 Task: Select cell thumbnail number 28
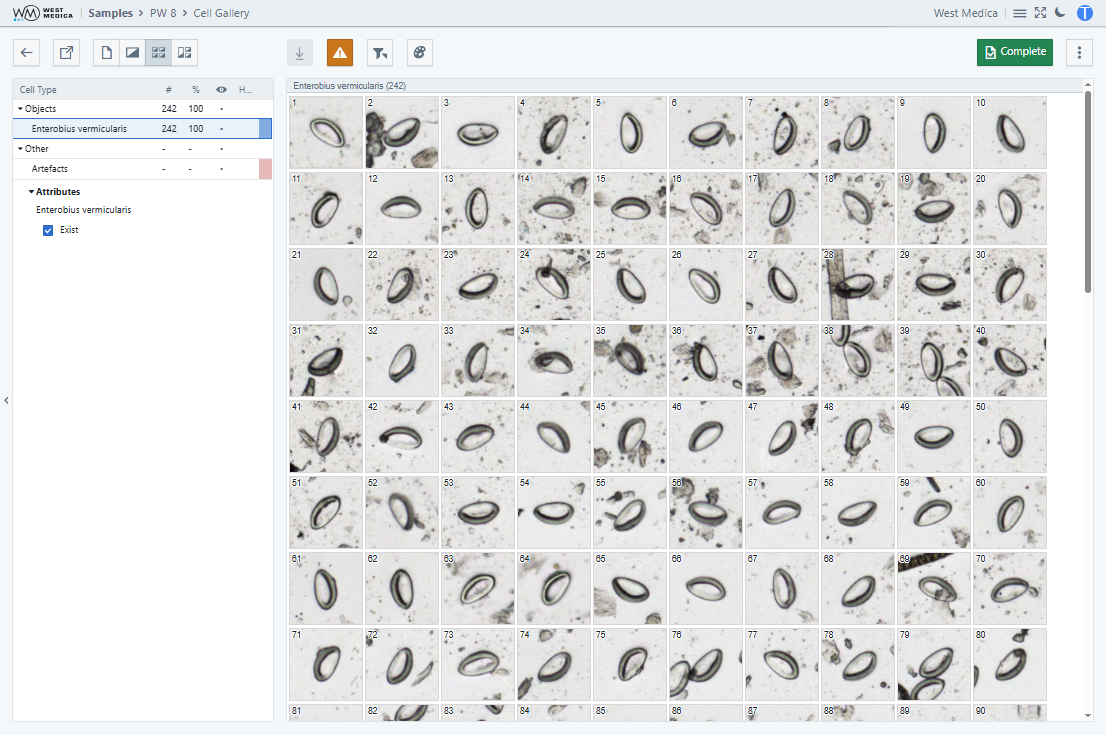858,284
